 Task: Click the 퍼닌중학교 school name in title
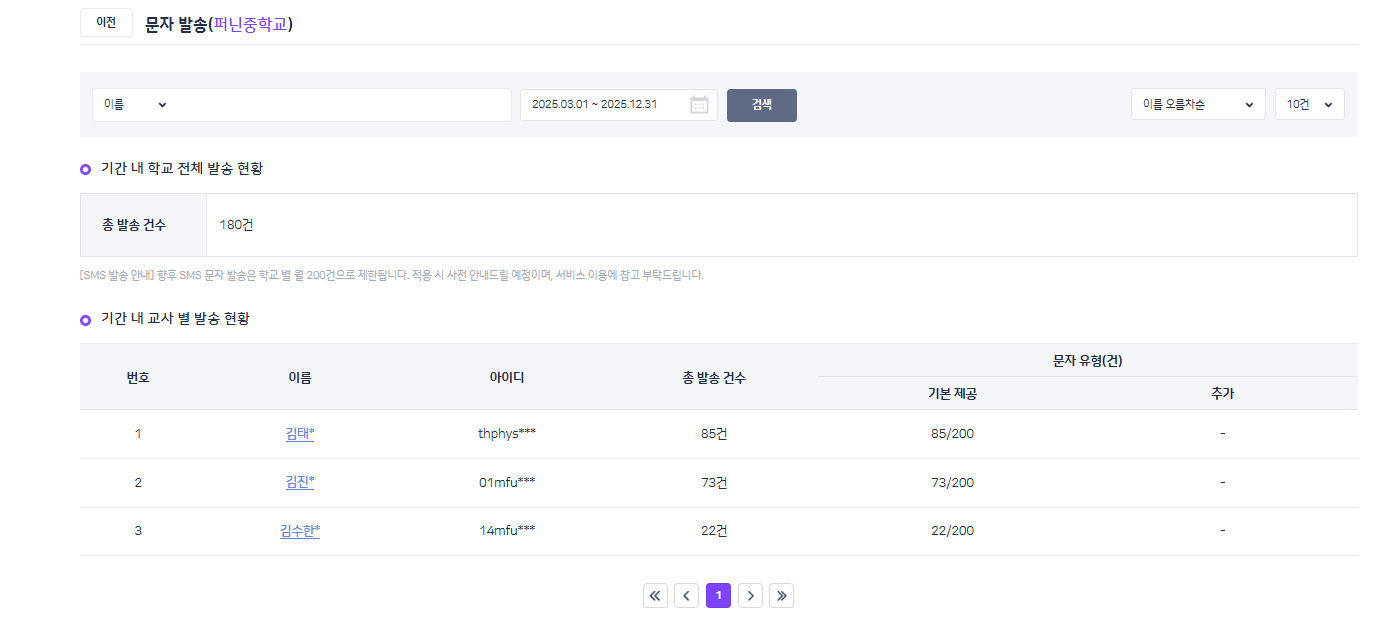(250, 24)
